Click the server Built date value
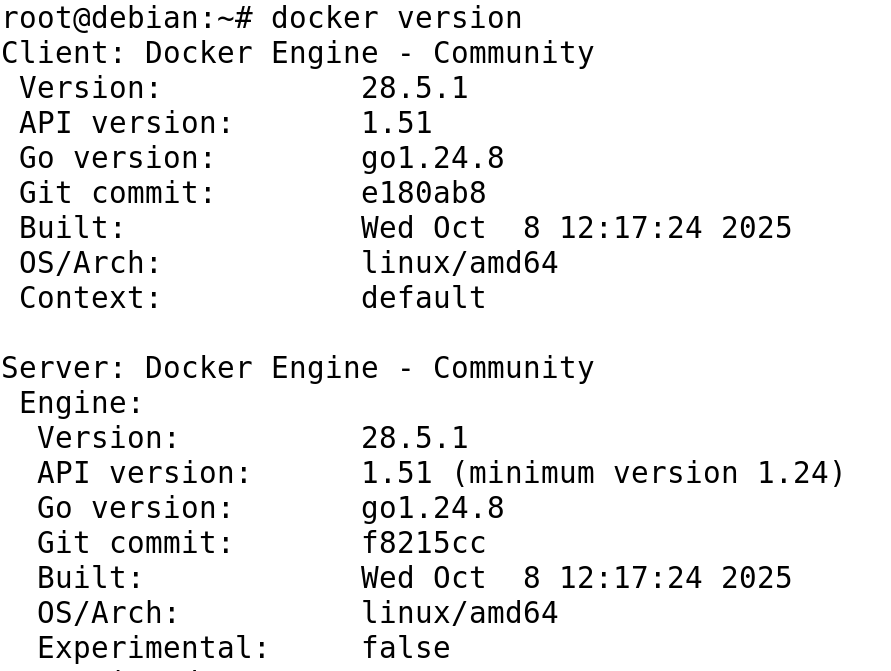 click(x=576, y=578)
